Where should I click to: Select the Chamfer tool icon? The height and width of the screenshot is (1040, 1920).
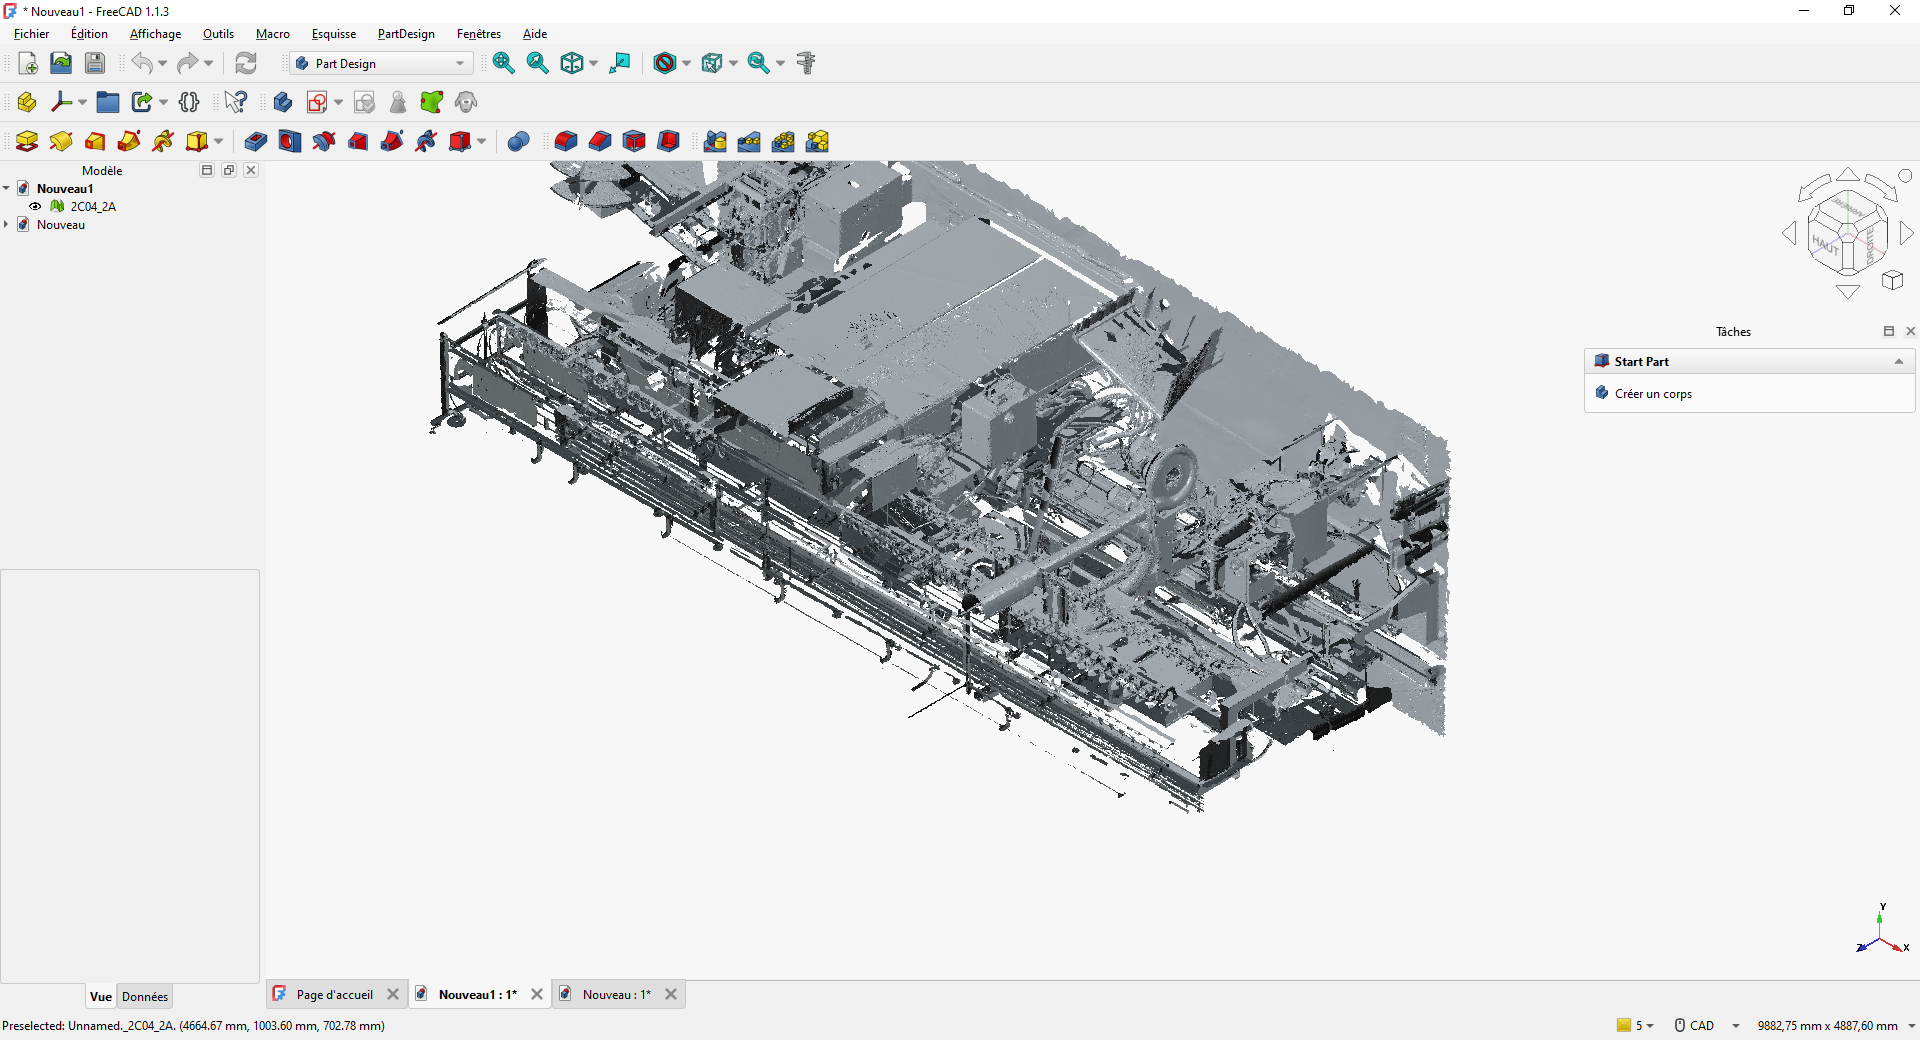click(x=600, y=141)
